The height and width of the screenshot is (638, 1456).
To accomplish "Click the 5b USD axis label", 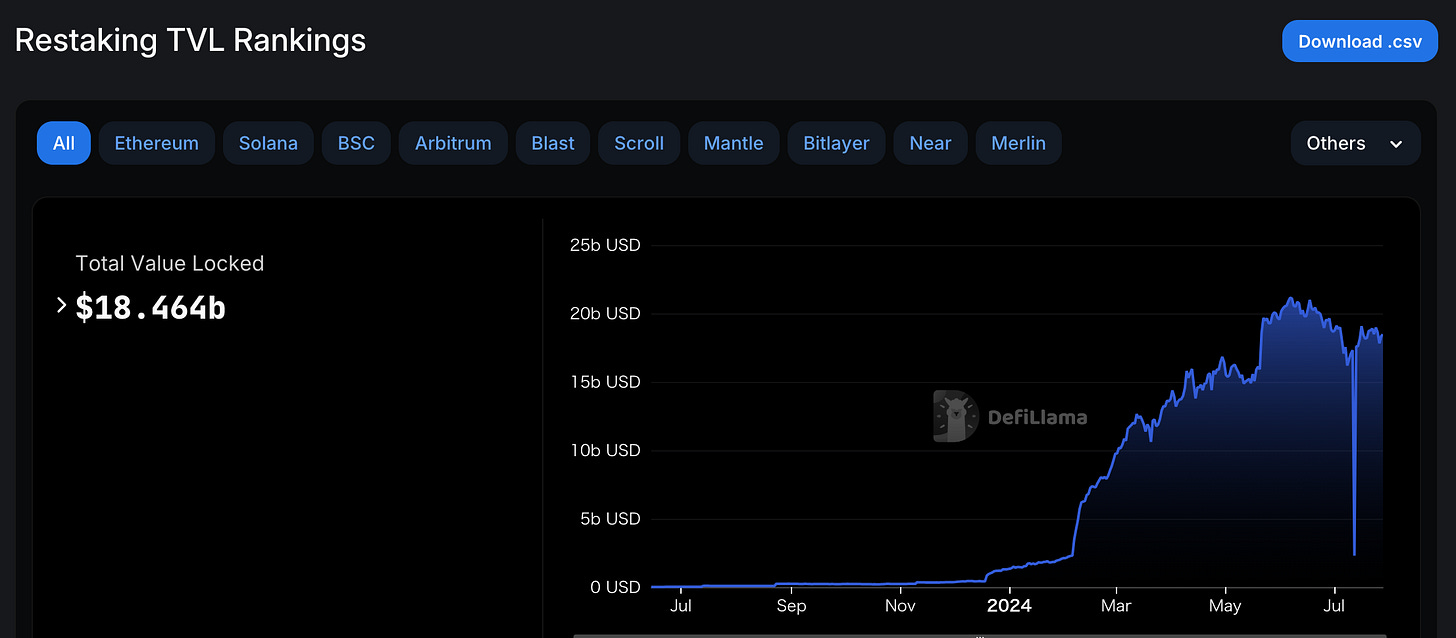I will click(608, 519).
